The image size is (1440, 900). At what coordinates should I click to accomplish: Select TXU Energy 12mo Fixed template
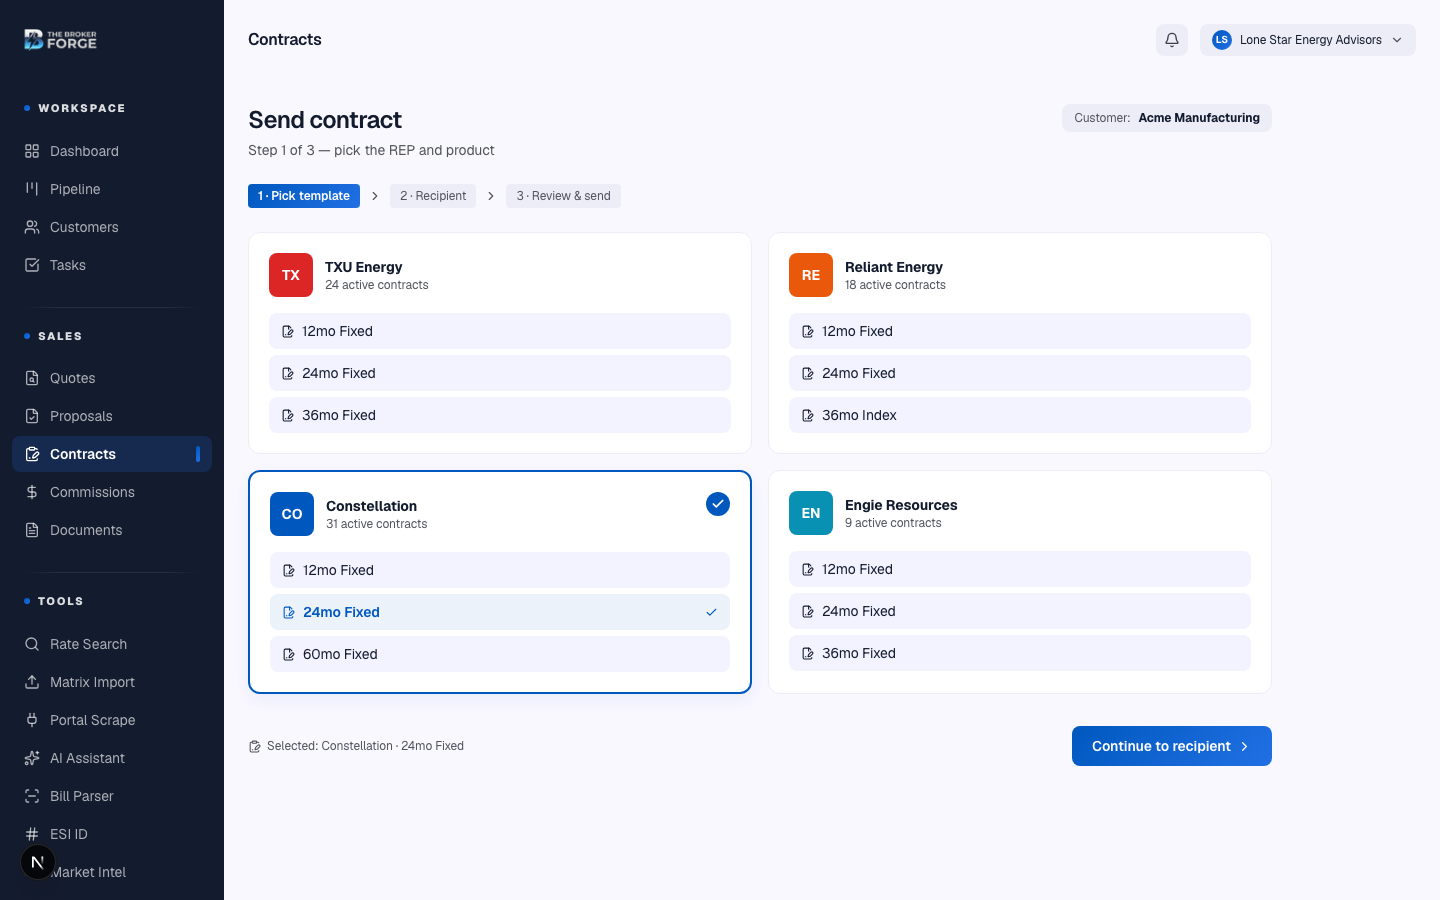click(500, 331)
